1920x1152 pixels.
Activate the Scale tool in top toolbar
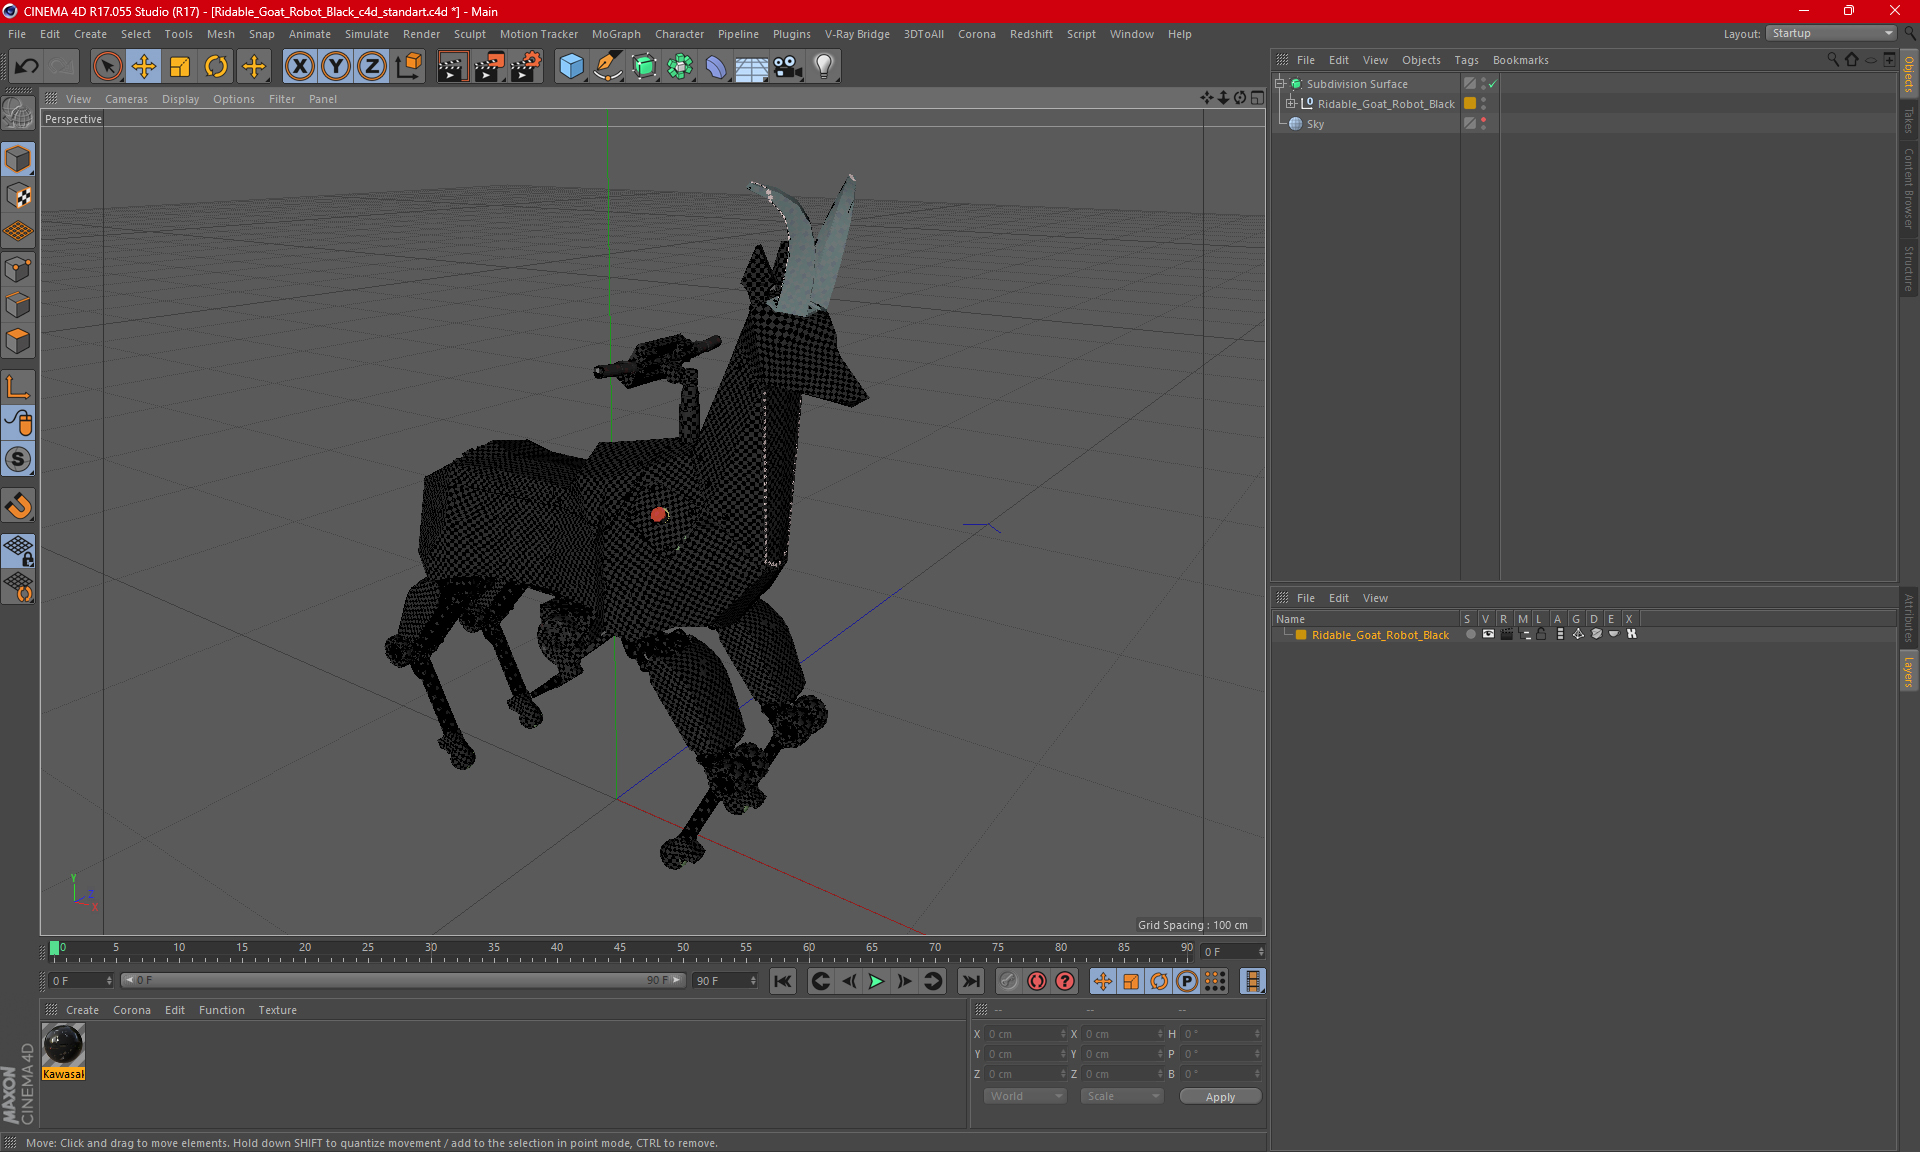click(180, 67)
